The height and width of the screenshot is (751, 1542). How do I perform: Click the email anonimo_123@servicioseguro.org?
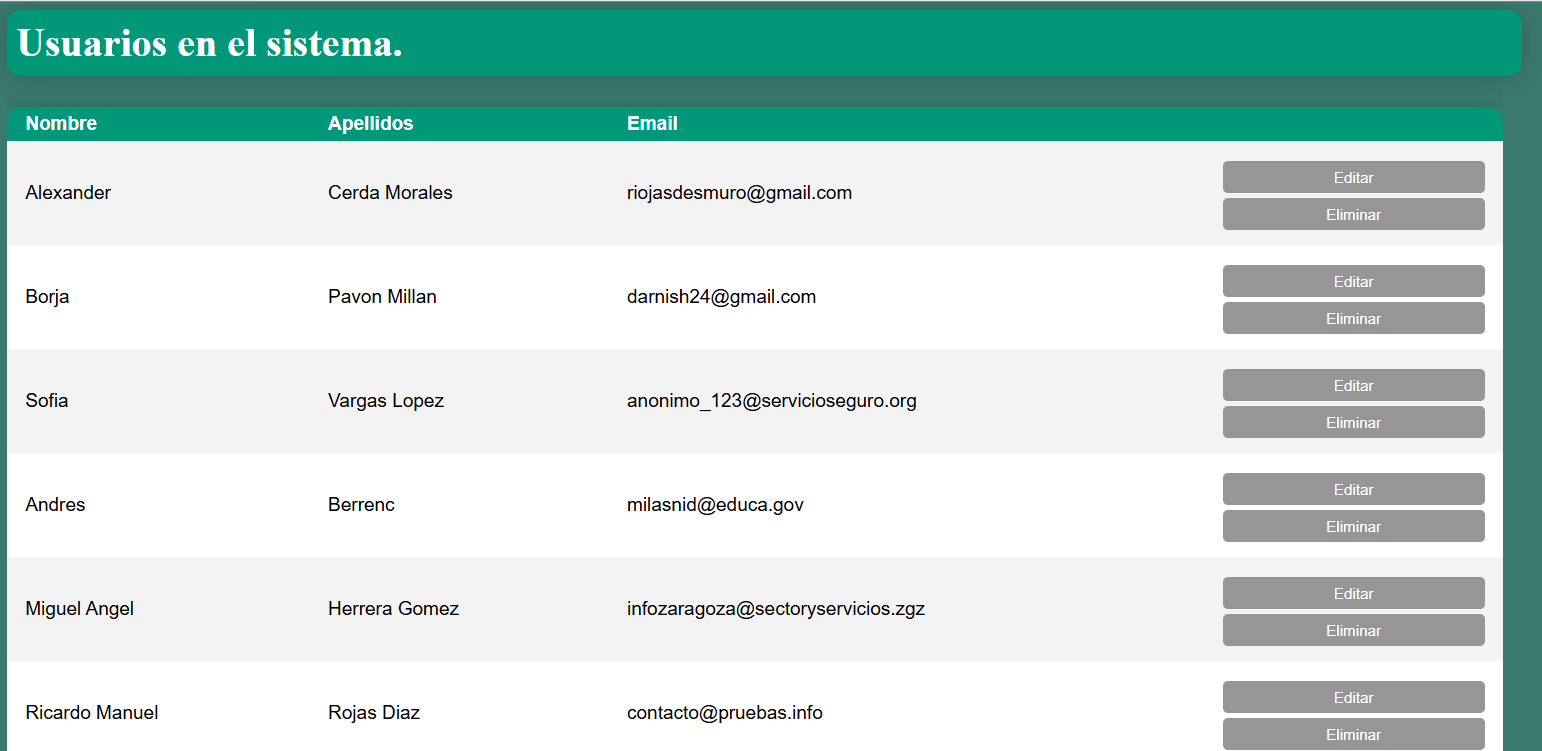[771, 401]
